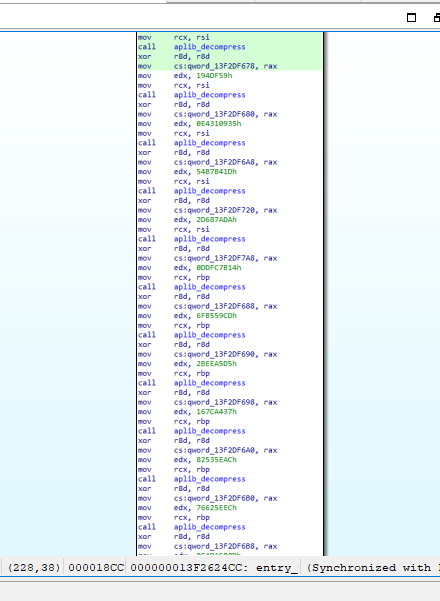Click the 000000013F2624CC: entry_ address status

tap(214, 568)
